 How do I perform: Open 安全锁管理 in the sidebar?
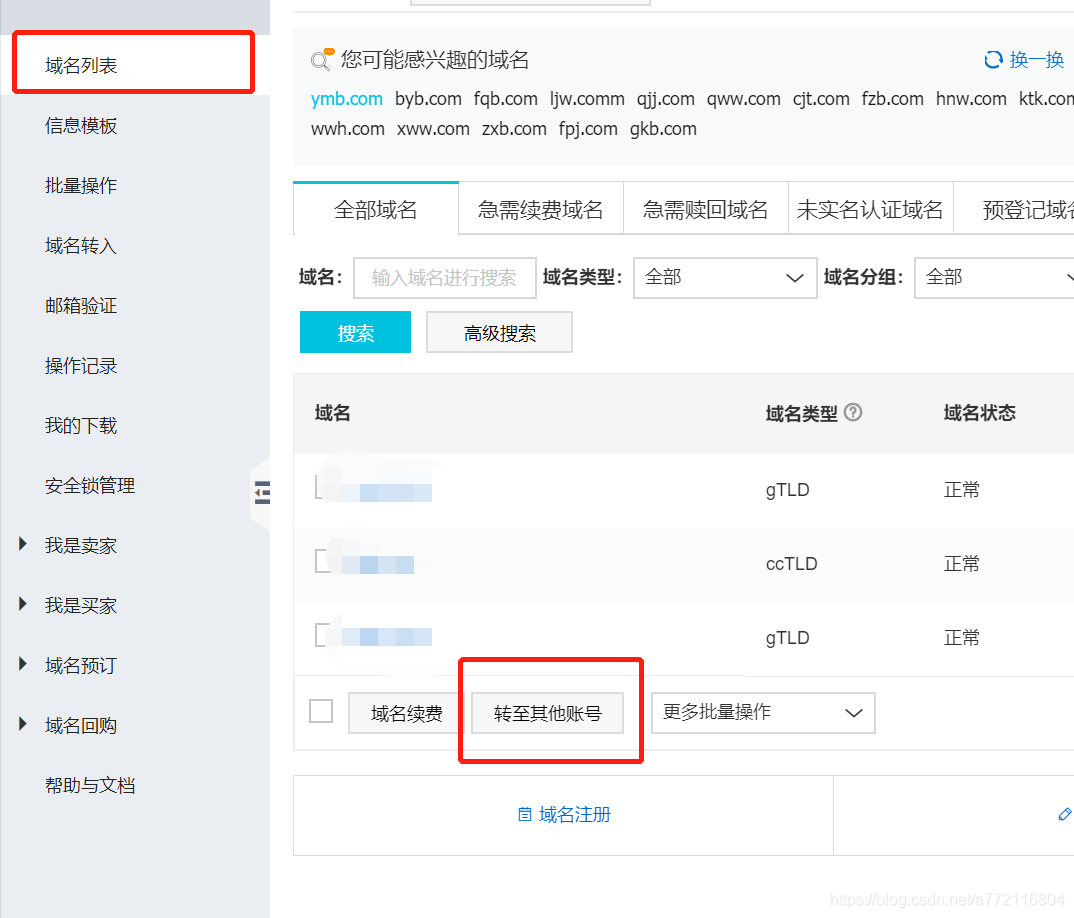pos(90,486)
